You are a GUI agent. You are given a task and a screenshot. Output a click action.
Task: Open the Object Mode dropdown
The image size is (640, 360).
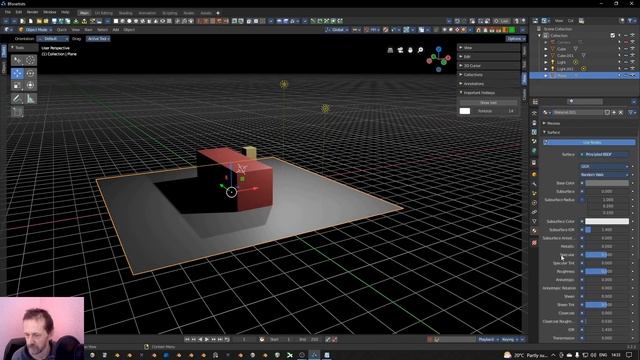(36, 30)
